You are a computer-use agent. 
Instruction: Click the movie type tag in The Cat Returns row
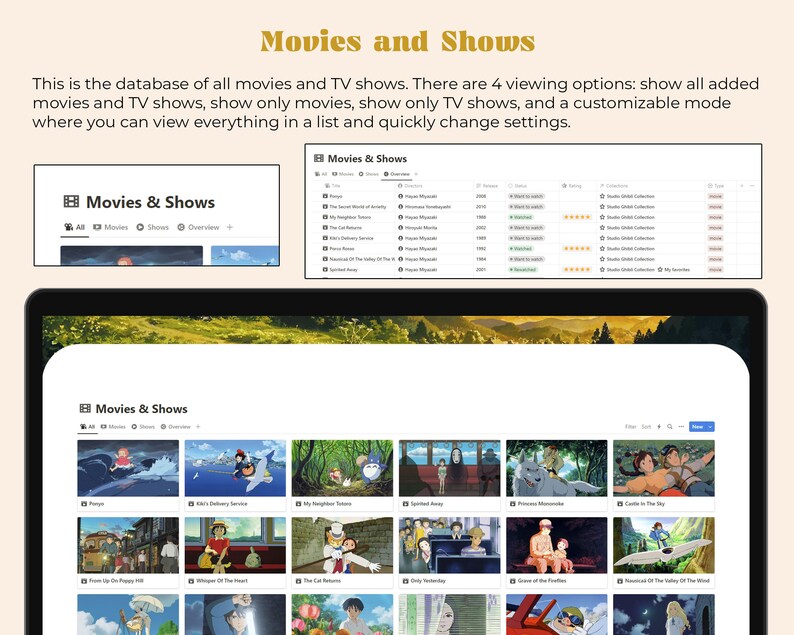pos(716,228)
